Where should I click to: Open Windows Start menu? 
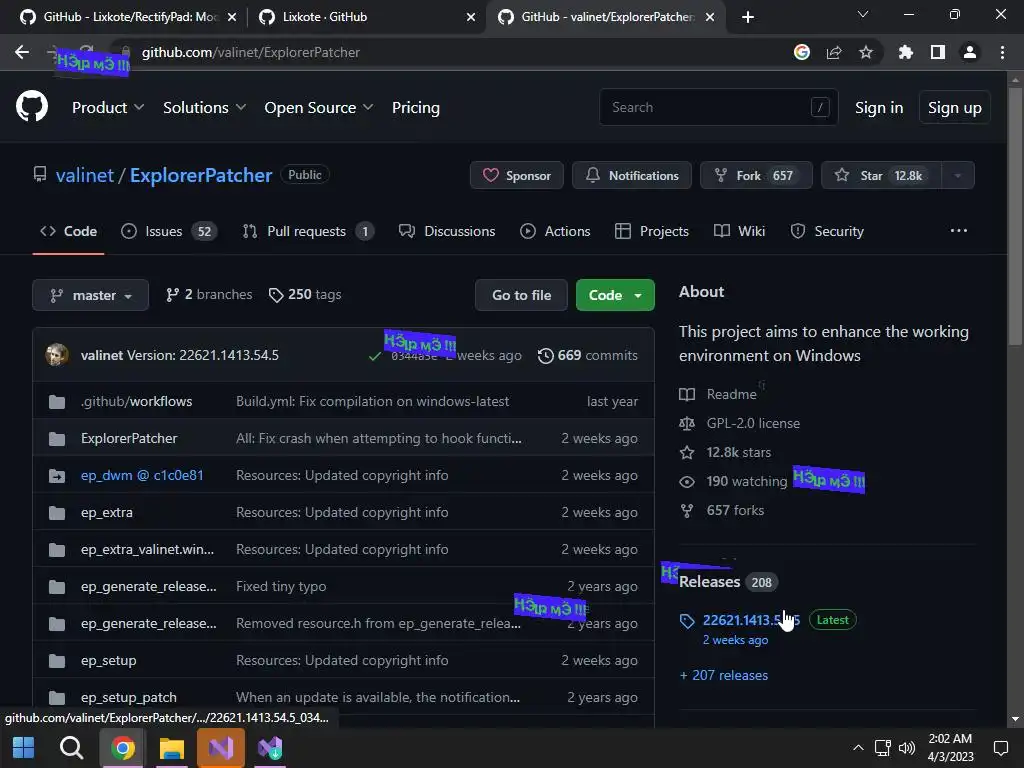[24, 748]
